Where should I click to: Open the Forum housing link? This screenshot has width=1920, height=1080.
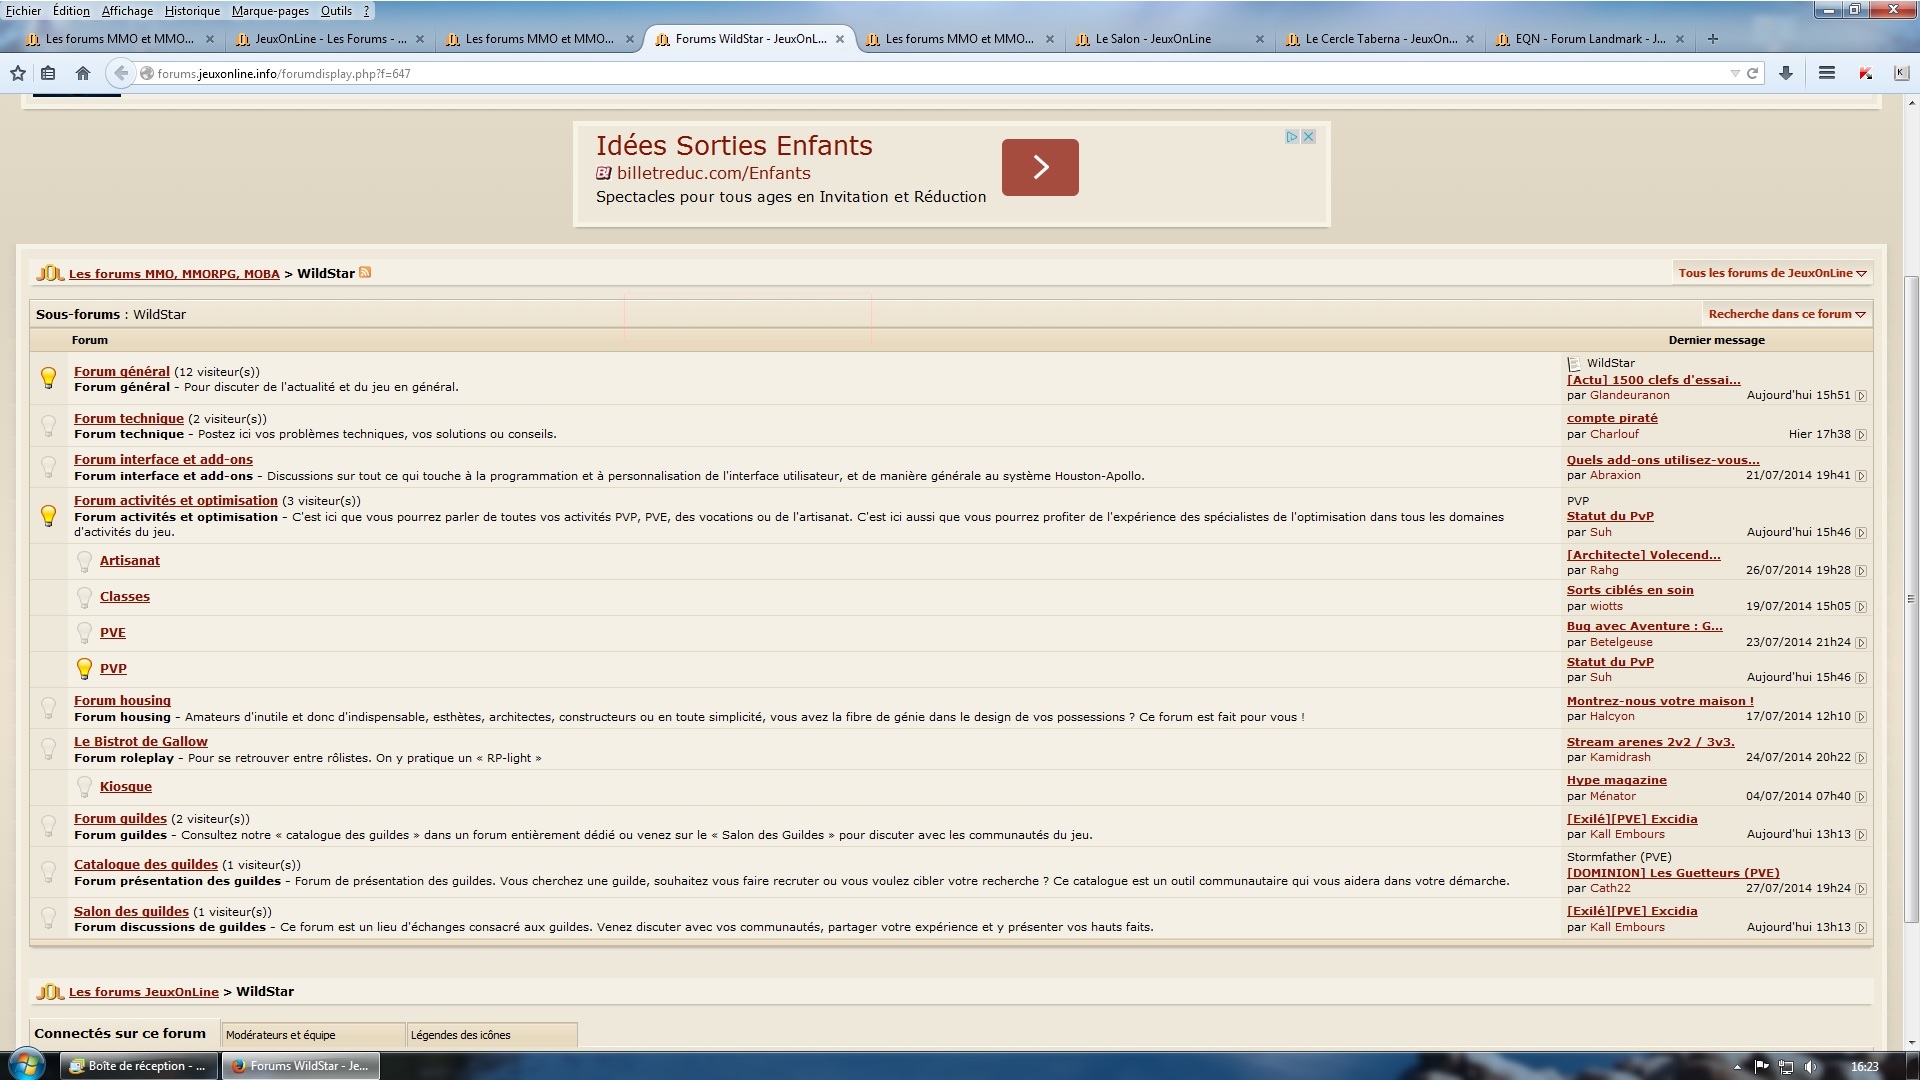[122, 701]
